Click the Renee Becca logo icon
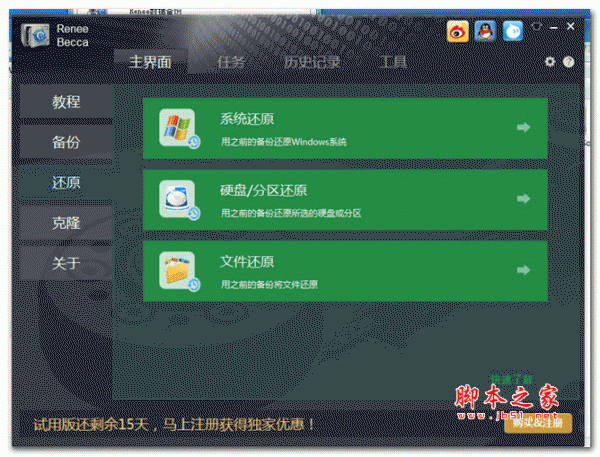 coord(35,35)
